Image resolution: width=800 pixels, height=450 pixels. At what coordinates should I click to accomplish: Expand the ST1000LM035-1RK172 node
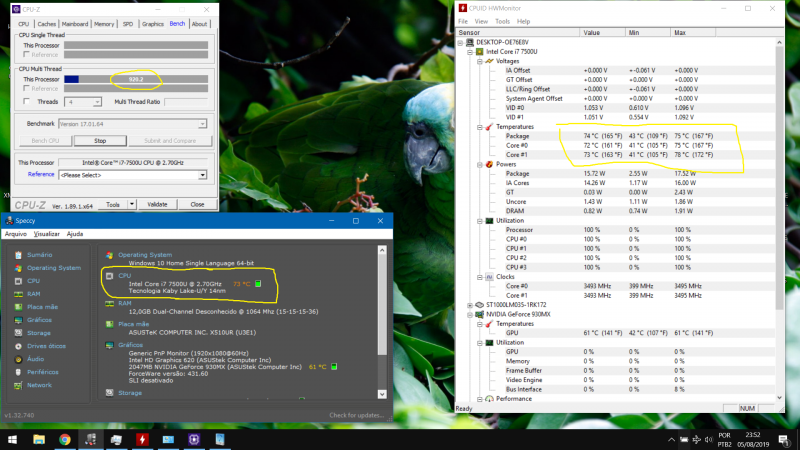point(470,305)
